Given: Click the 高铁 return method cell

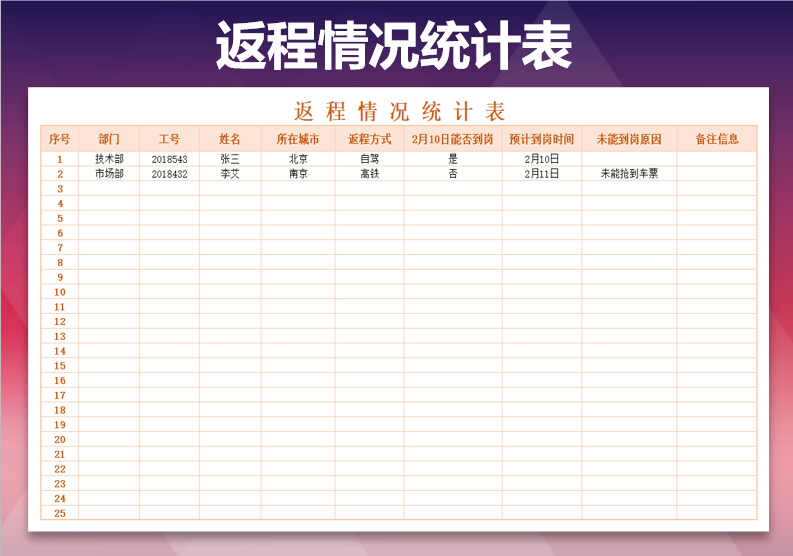Looking at the screenshot, I should (369, 174).
